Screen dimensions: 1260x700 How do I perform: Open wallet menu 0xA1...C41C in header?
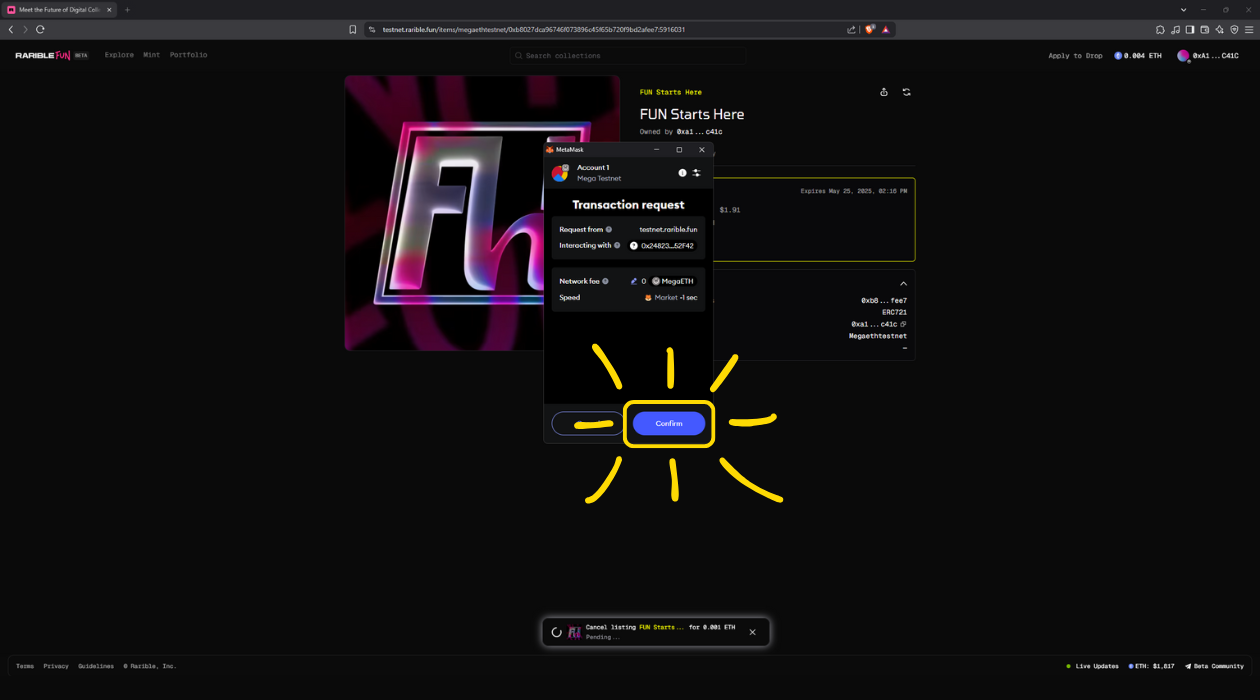pos(1208,56)
